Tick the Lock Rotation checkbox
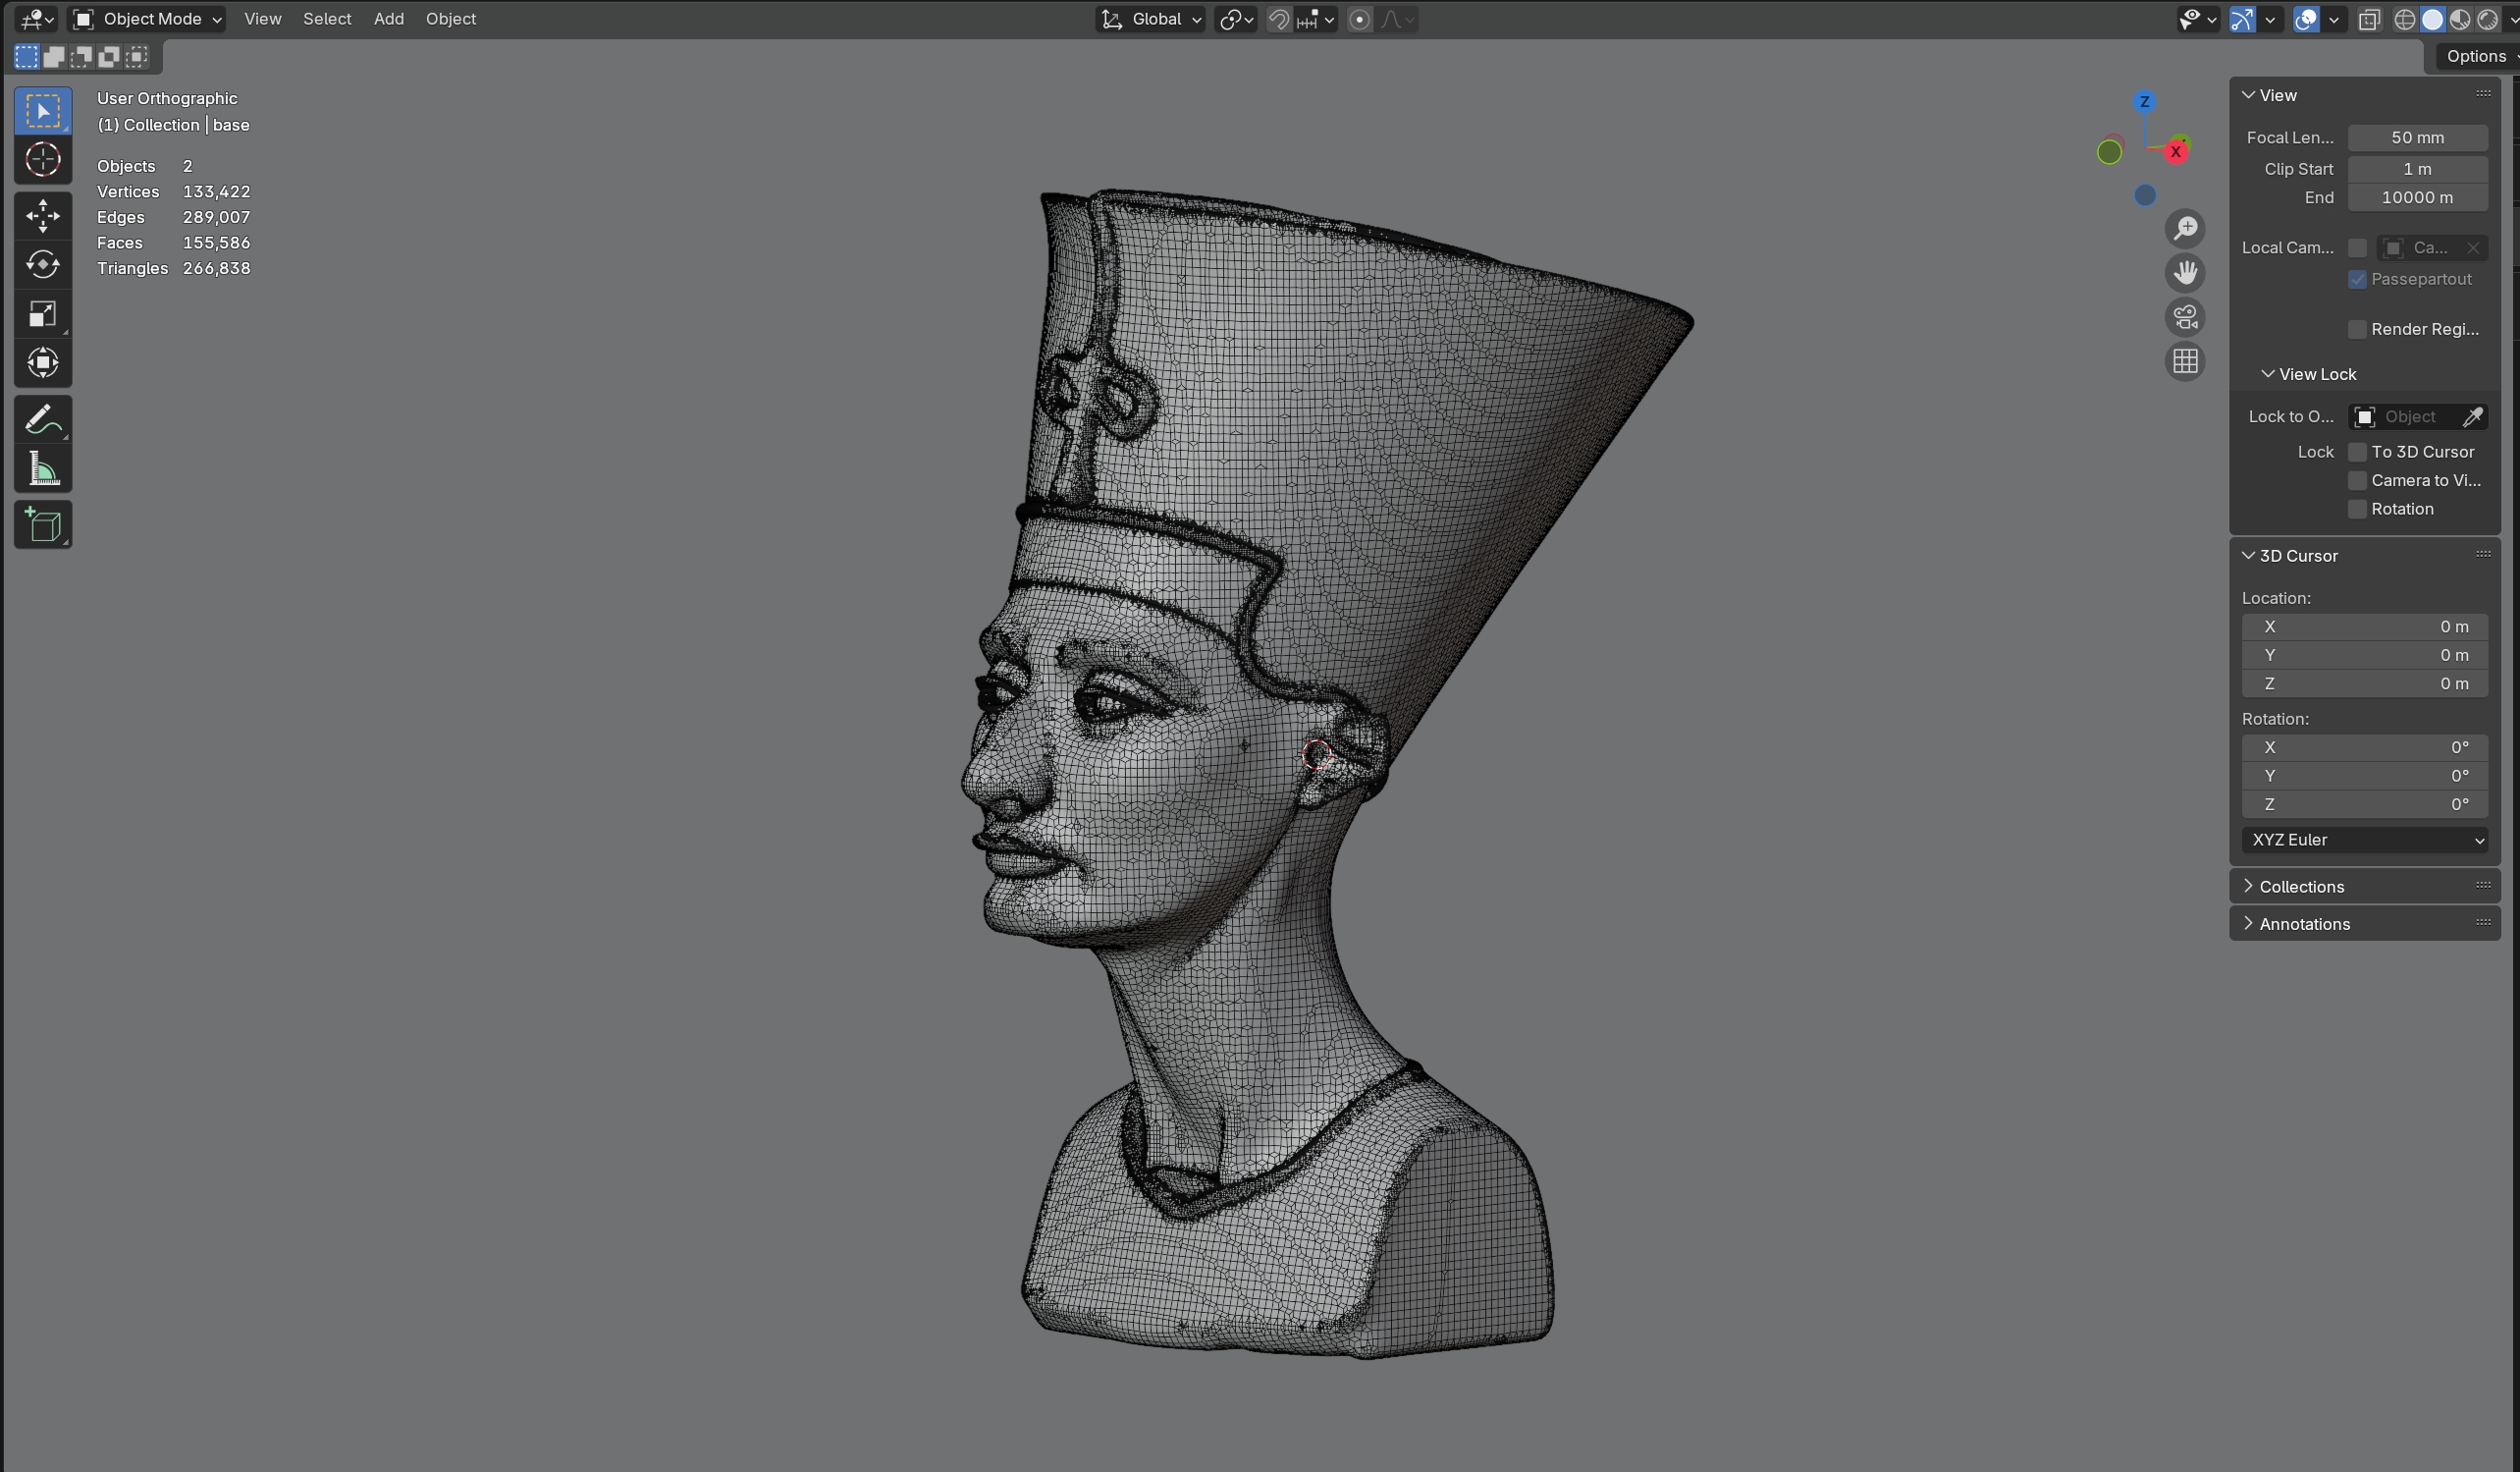This screenshot has height=1472, width=2520. tap(2357, 509)
